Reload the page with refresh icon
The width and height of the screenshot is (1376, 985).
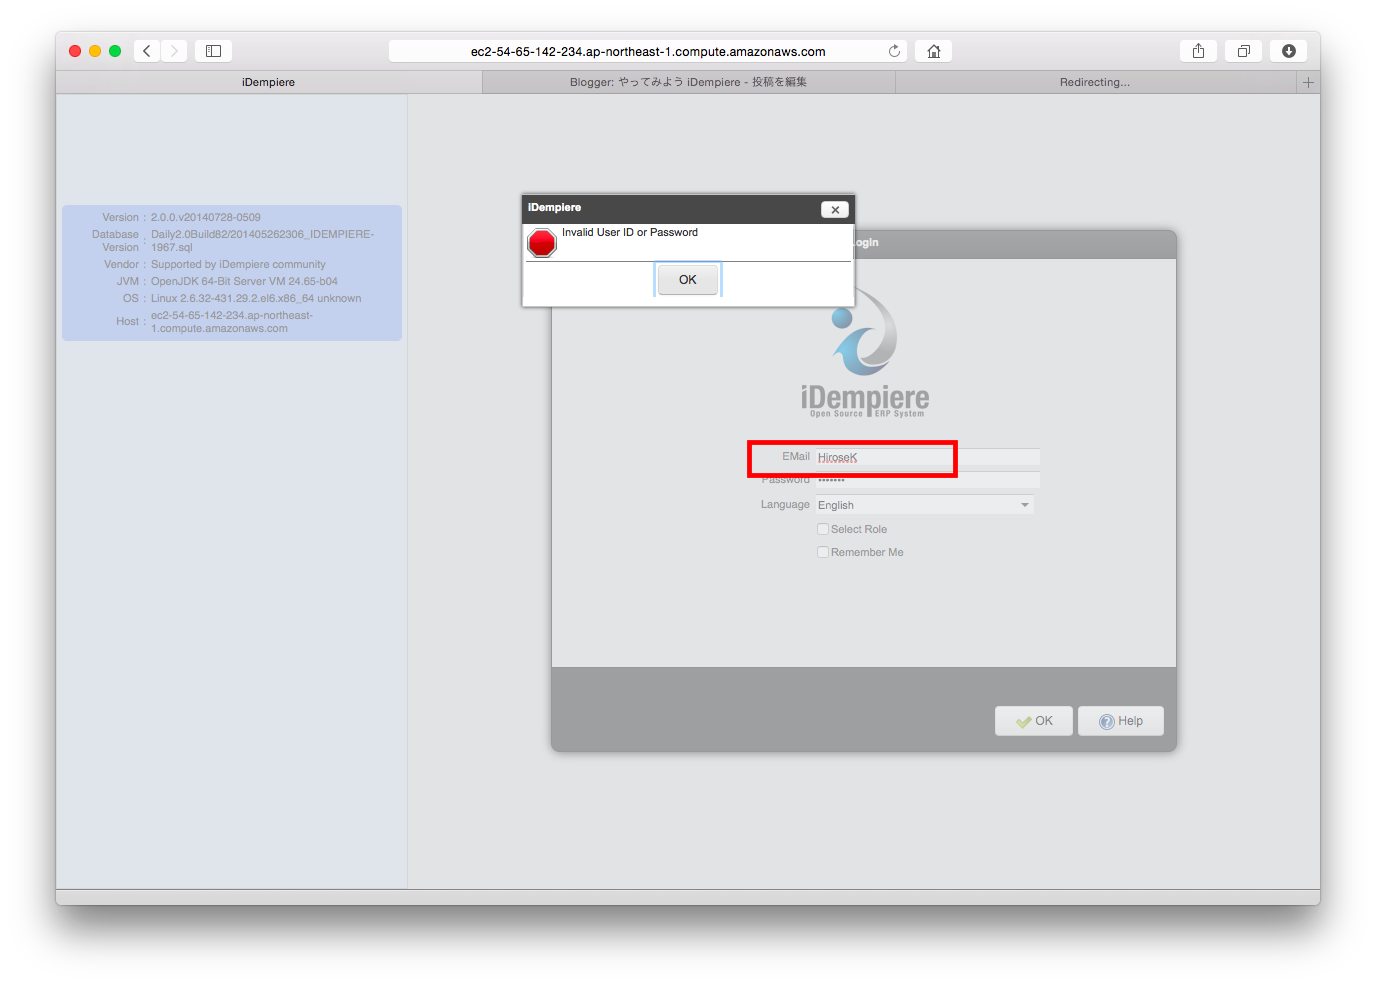coord(894,51)
